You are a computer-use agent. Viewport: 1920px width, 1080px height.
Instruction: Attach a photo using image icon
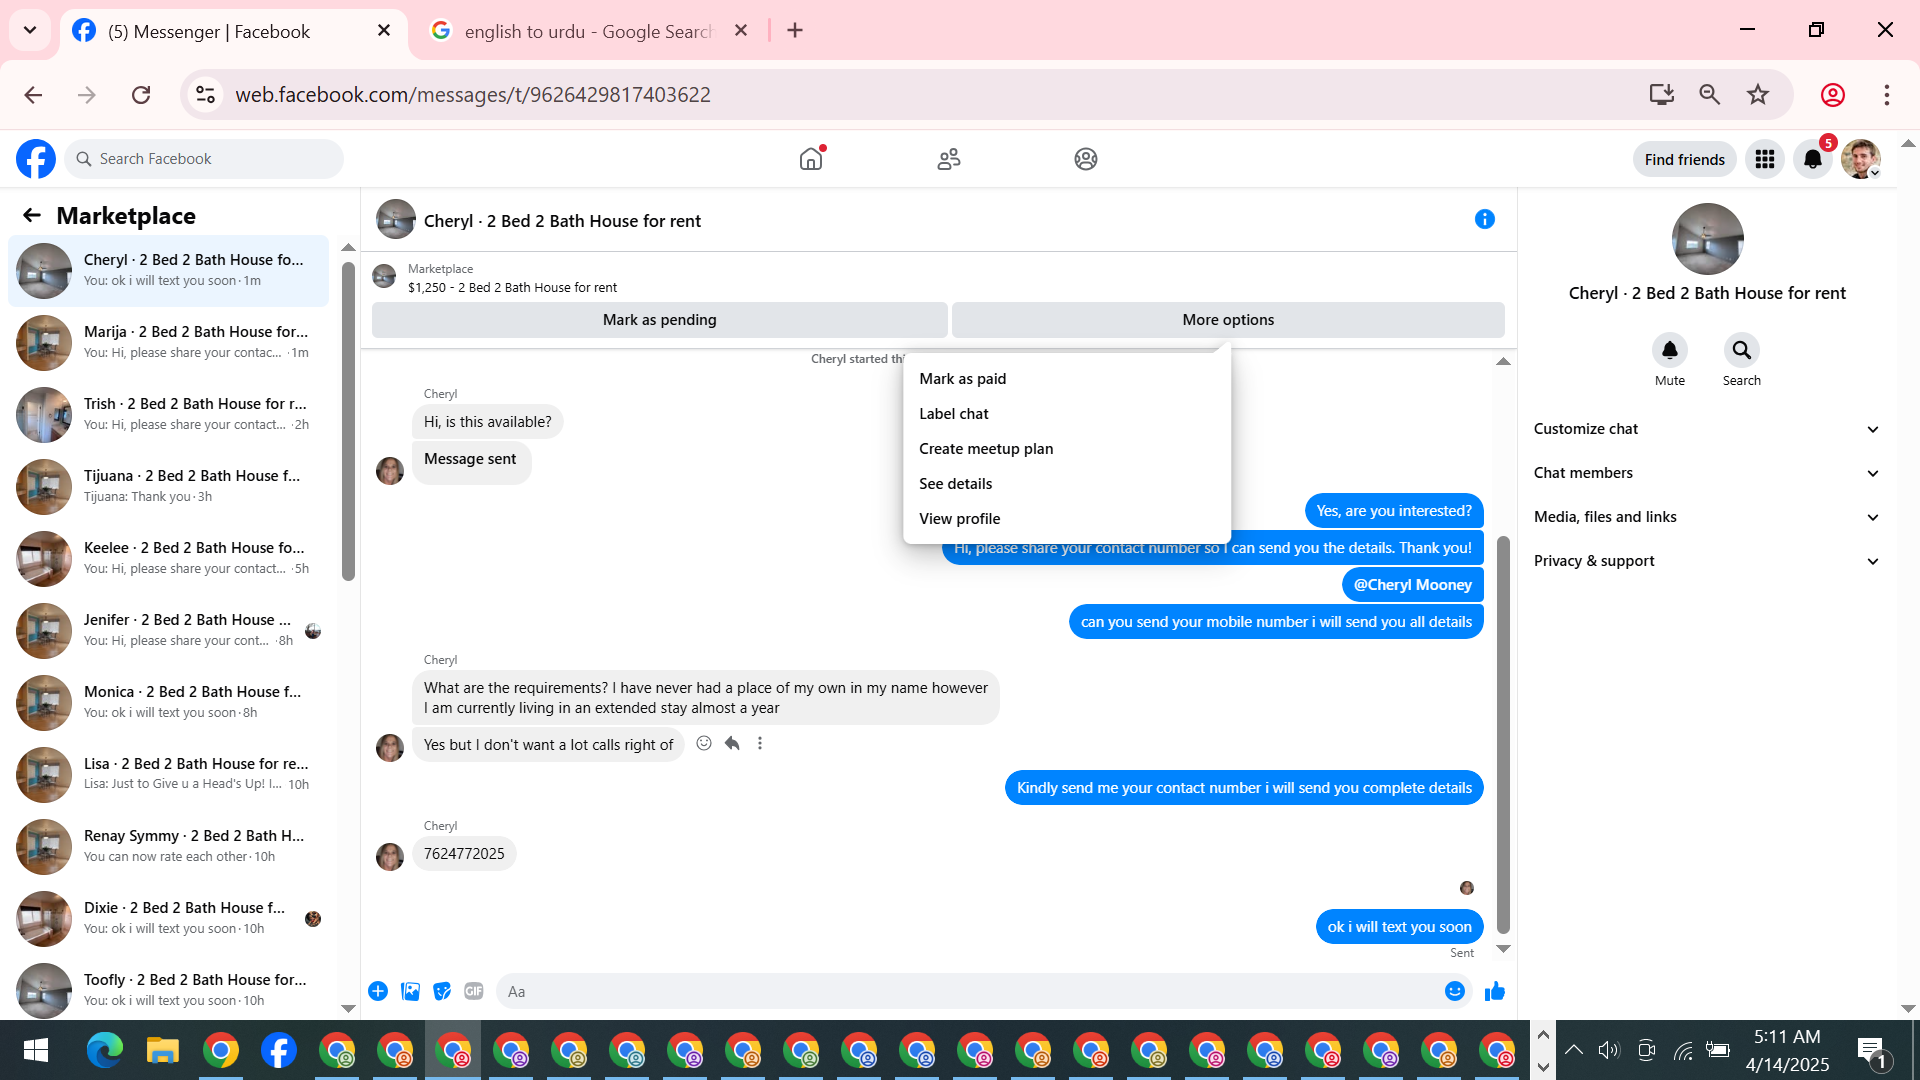[x=410, y=991]
